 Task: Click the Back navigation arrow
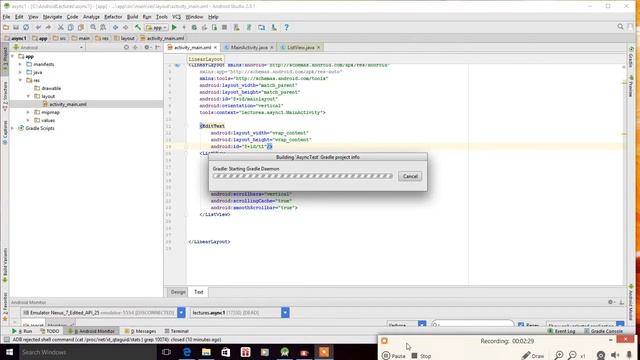tap(116, 27)
